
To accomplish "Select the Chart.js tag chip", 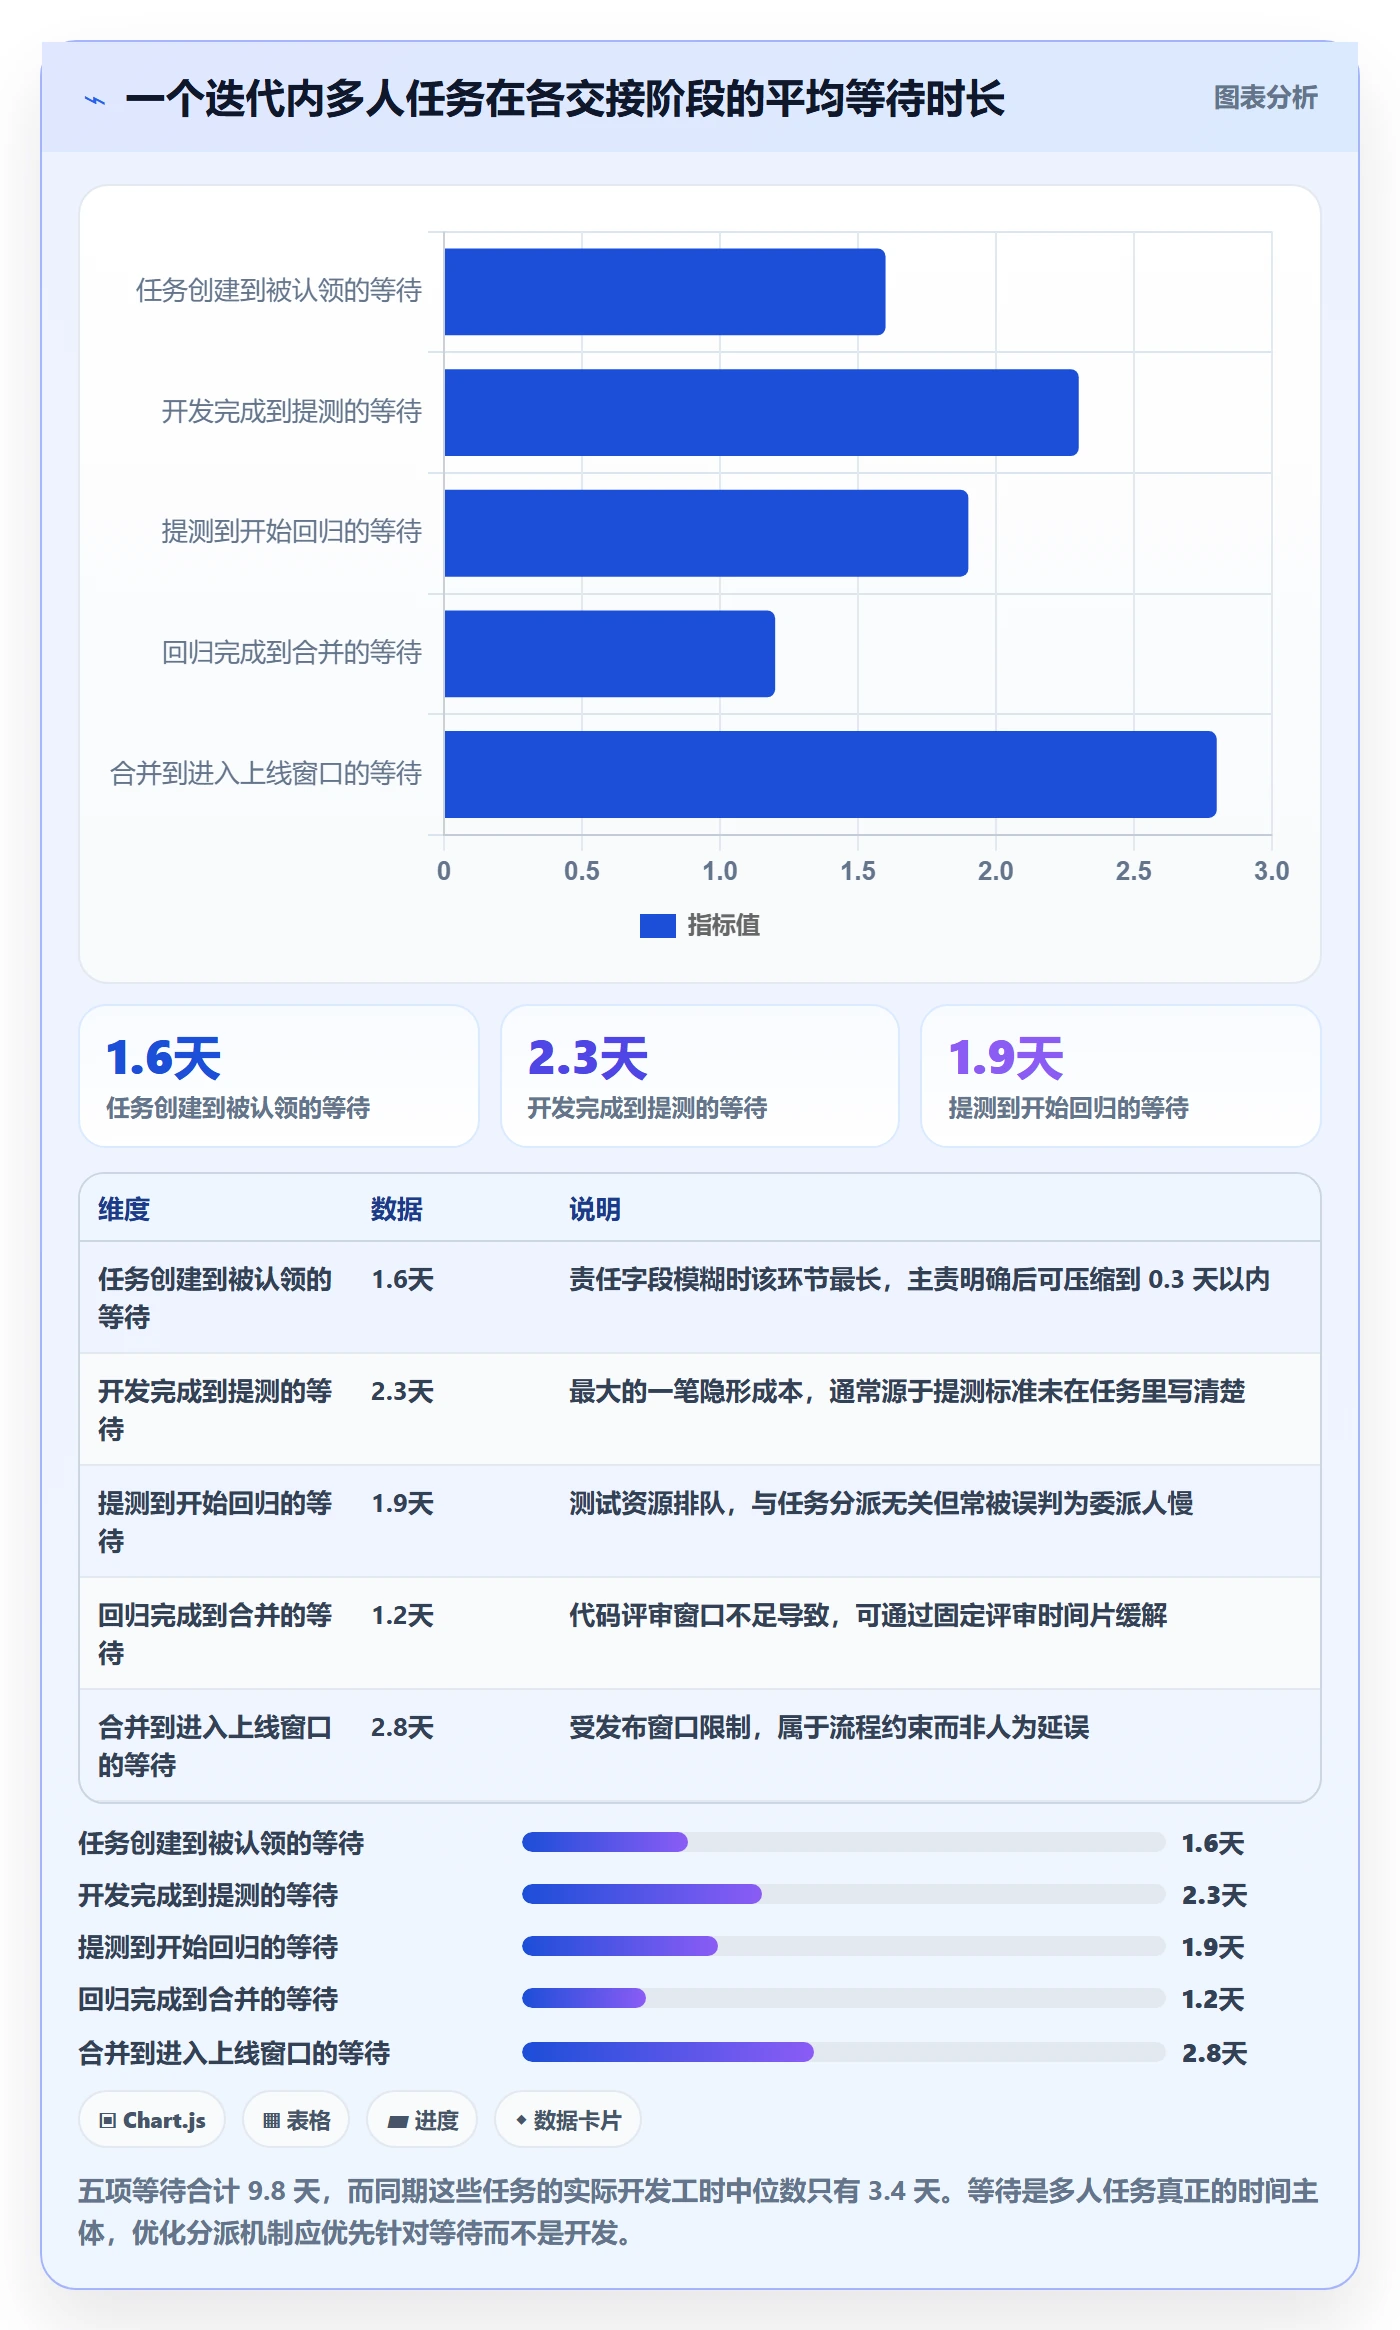I will pos(152,2120).
